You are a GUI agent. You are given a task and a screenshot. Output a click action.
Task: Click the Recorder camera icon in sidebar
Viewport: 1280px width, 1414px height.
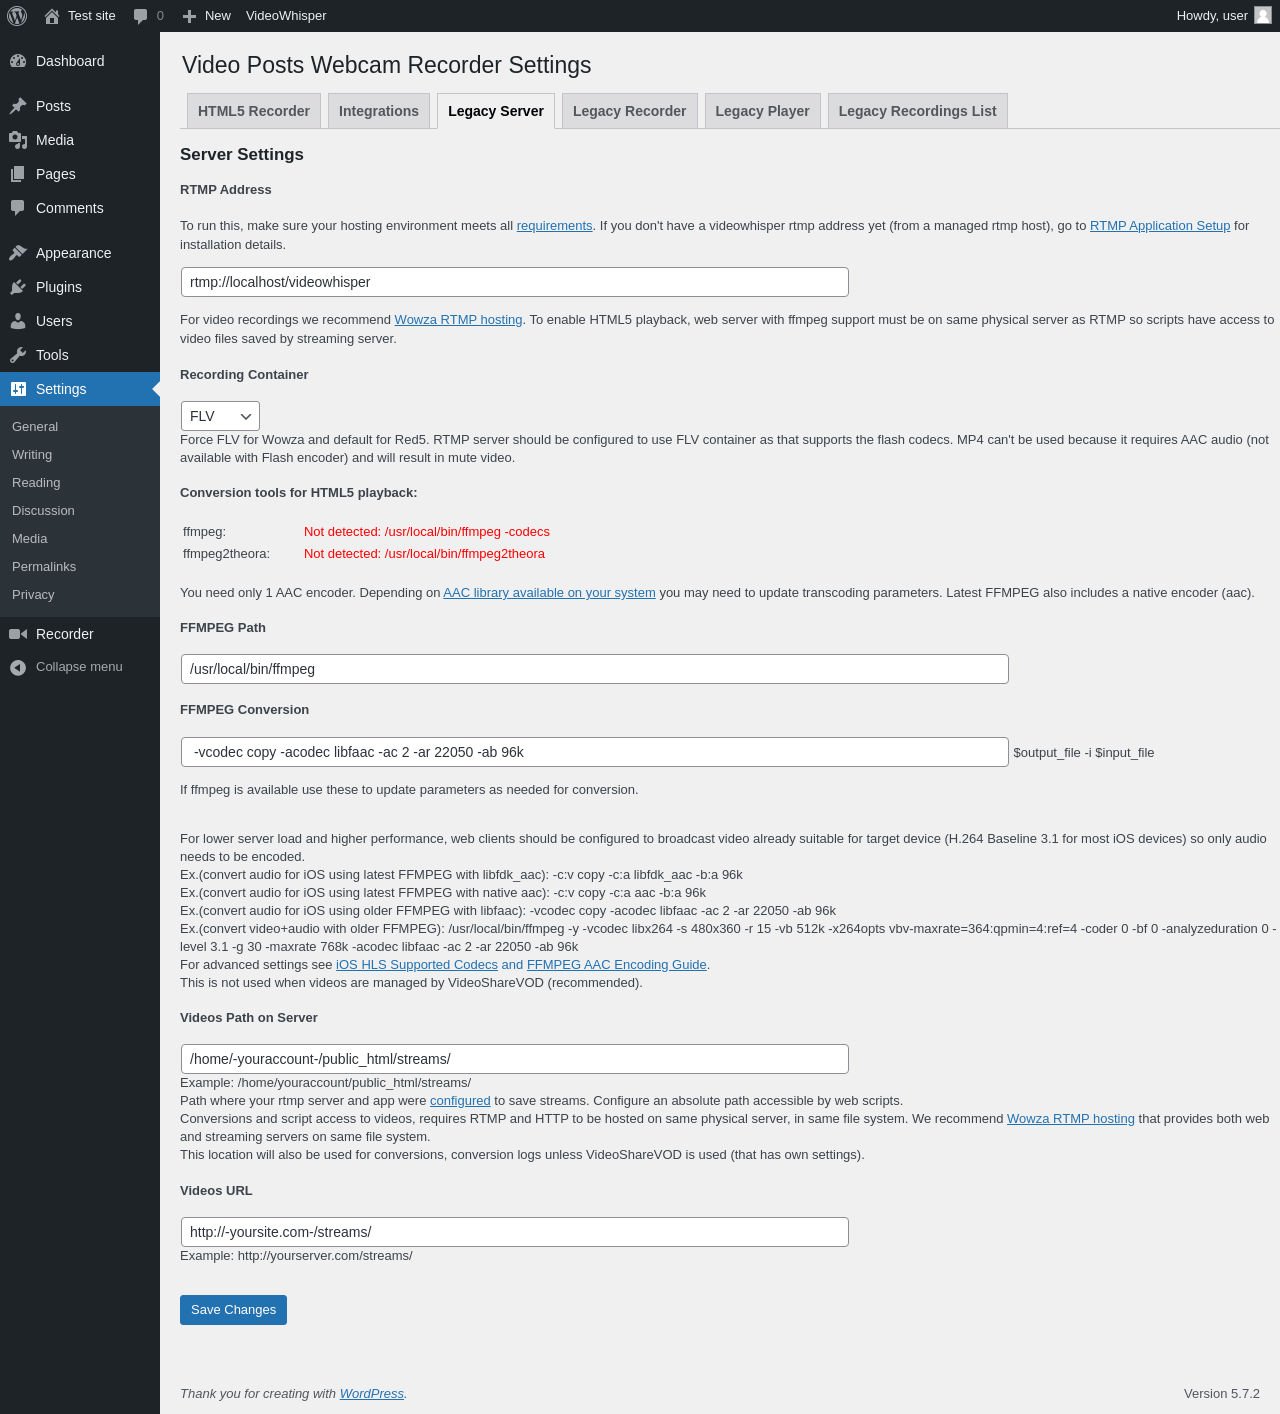pos(18,634)
